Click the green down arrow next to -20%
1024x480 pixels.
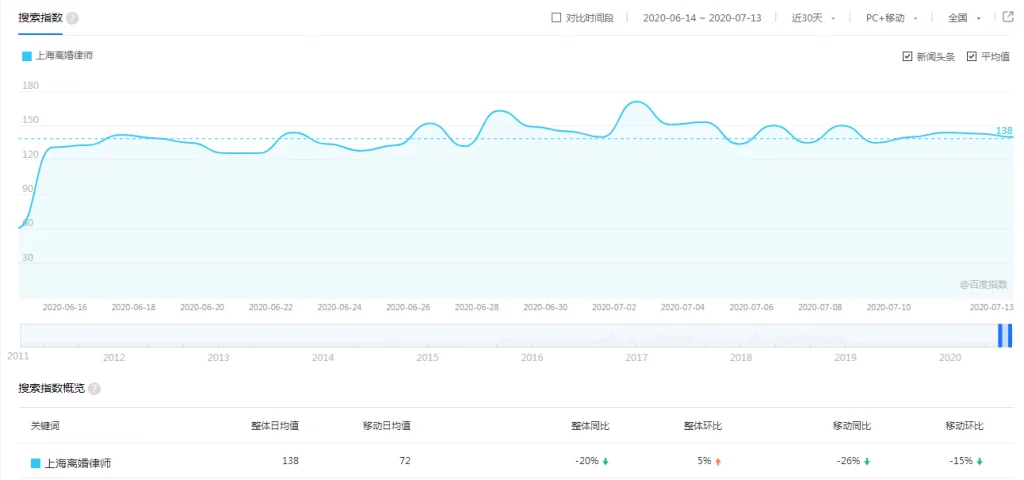606,461
